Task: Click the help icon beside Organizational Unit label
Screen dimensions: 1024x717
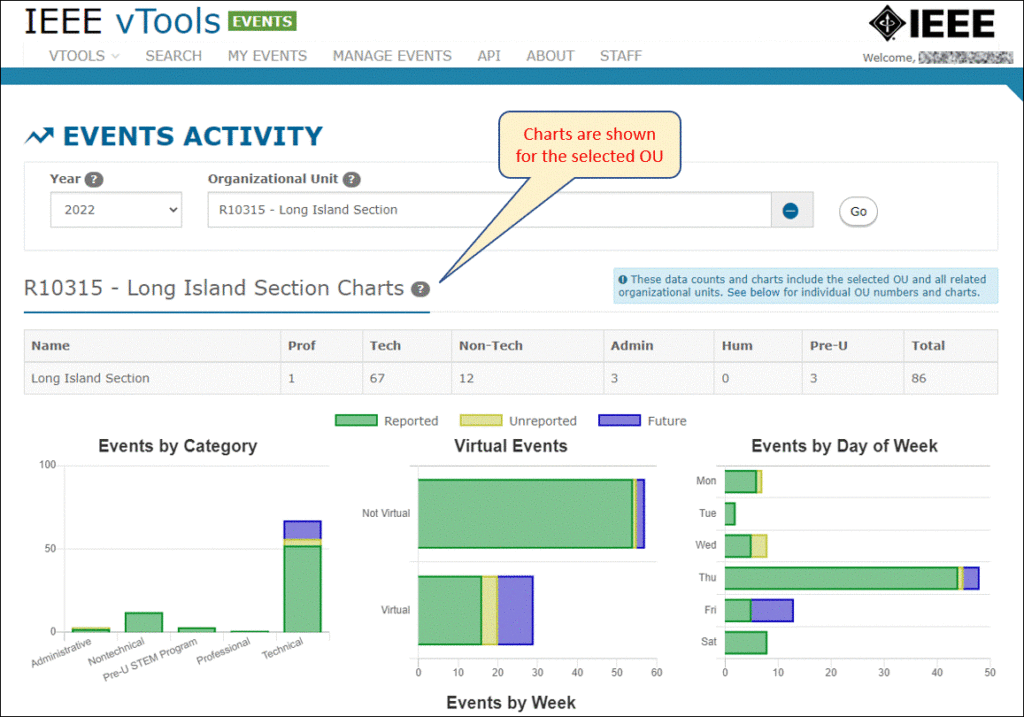Action: pos(351,179)
